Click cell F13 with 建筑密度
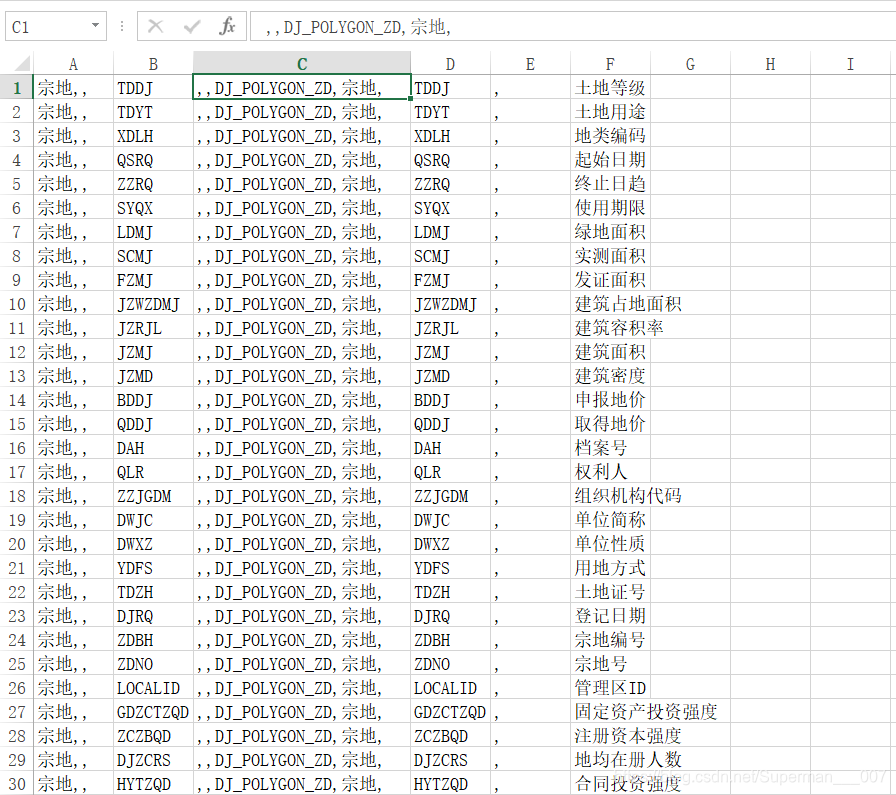This screenshot has height=795, width=896. (610, 375)
